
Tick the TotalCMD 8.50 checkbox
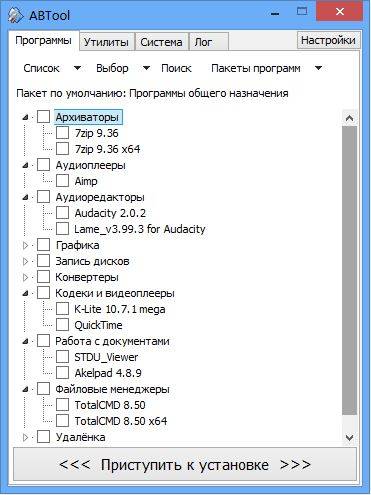(x=62, y=405)
